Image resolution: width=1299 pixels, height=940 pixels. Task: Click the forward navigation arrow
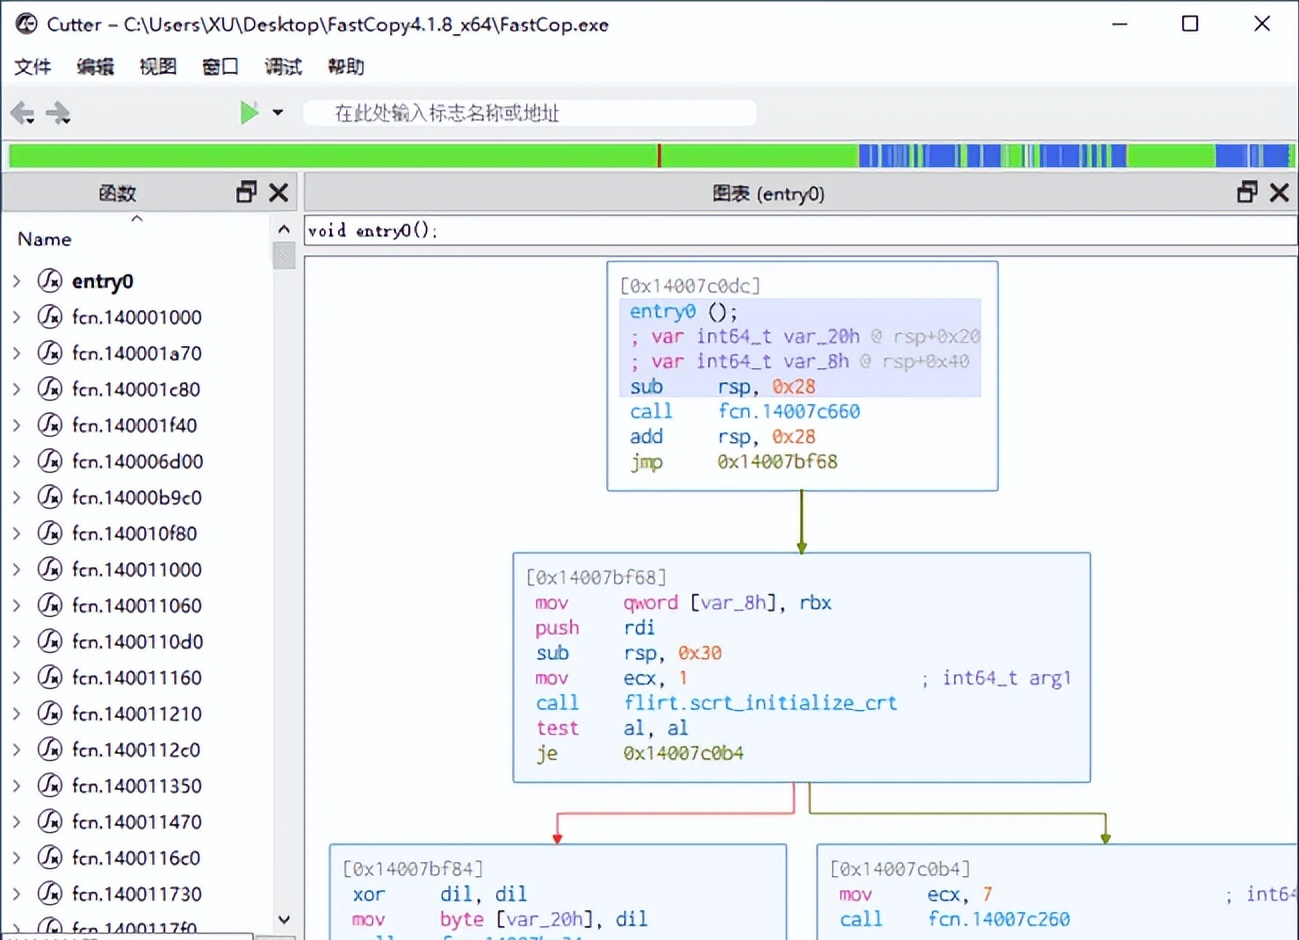58,113
